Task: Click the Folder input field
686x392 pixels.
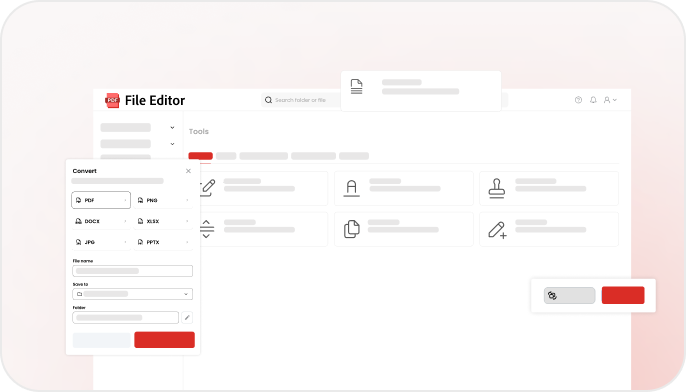Action: pyautogui.click(x=126, y=318)
